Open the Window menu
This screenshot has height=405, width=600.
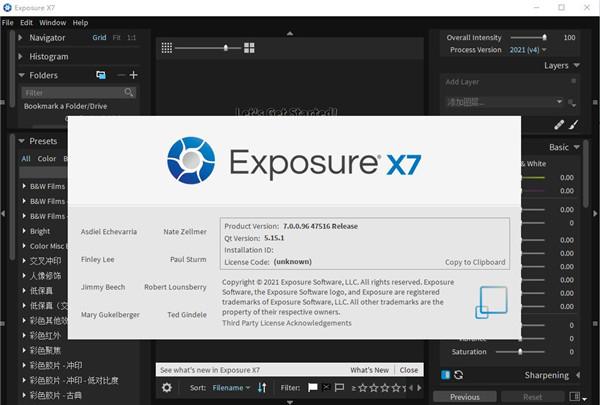tap(53, 23)
